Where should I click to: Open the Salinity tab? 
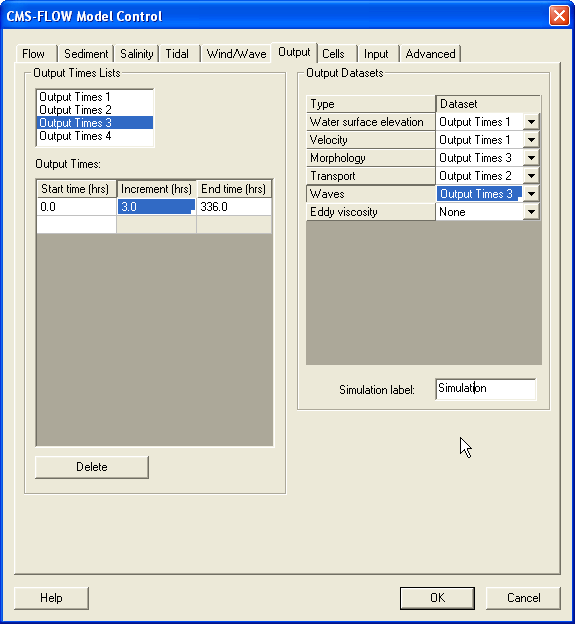pyautogui.click(x=136, y=54)
